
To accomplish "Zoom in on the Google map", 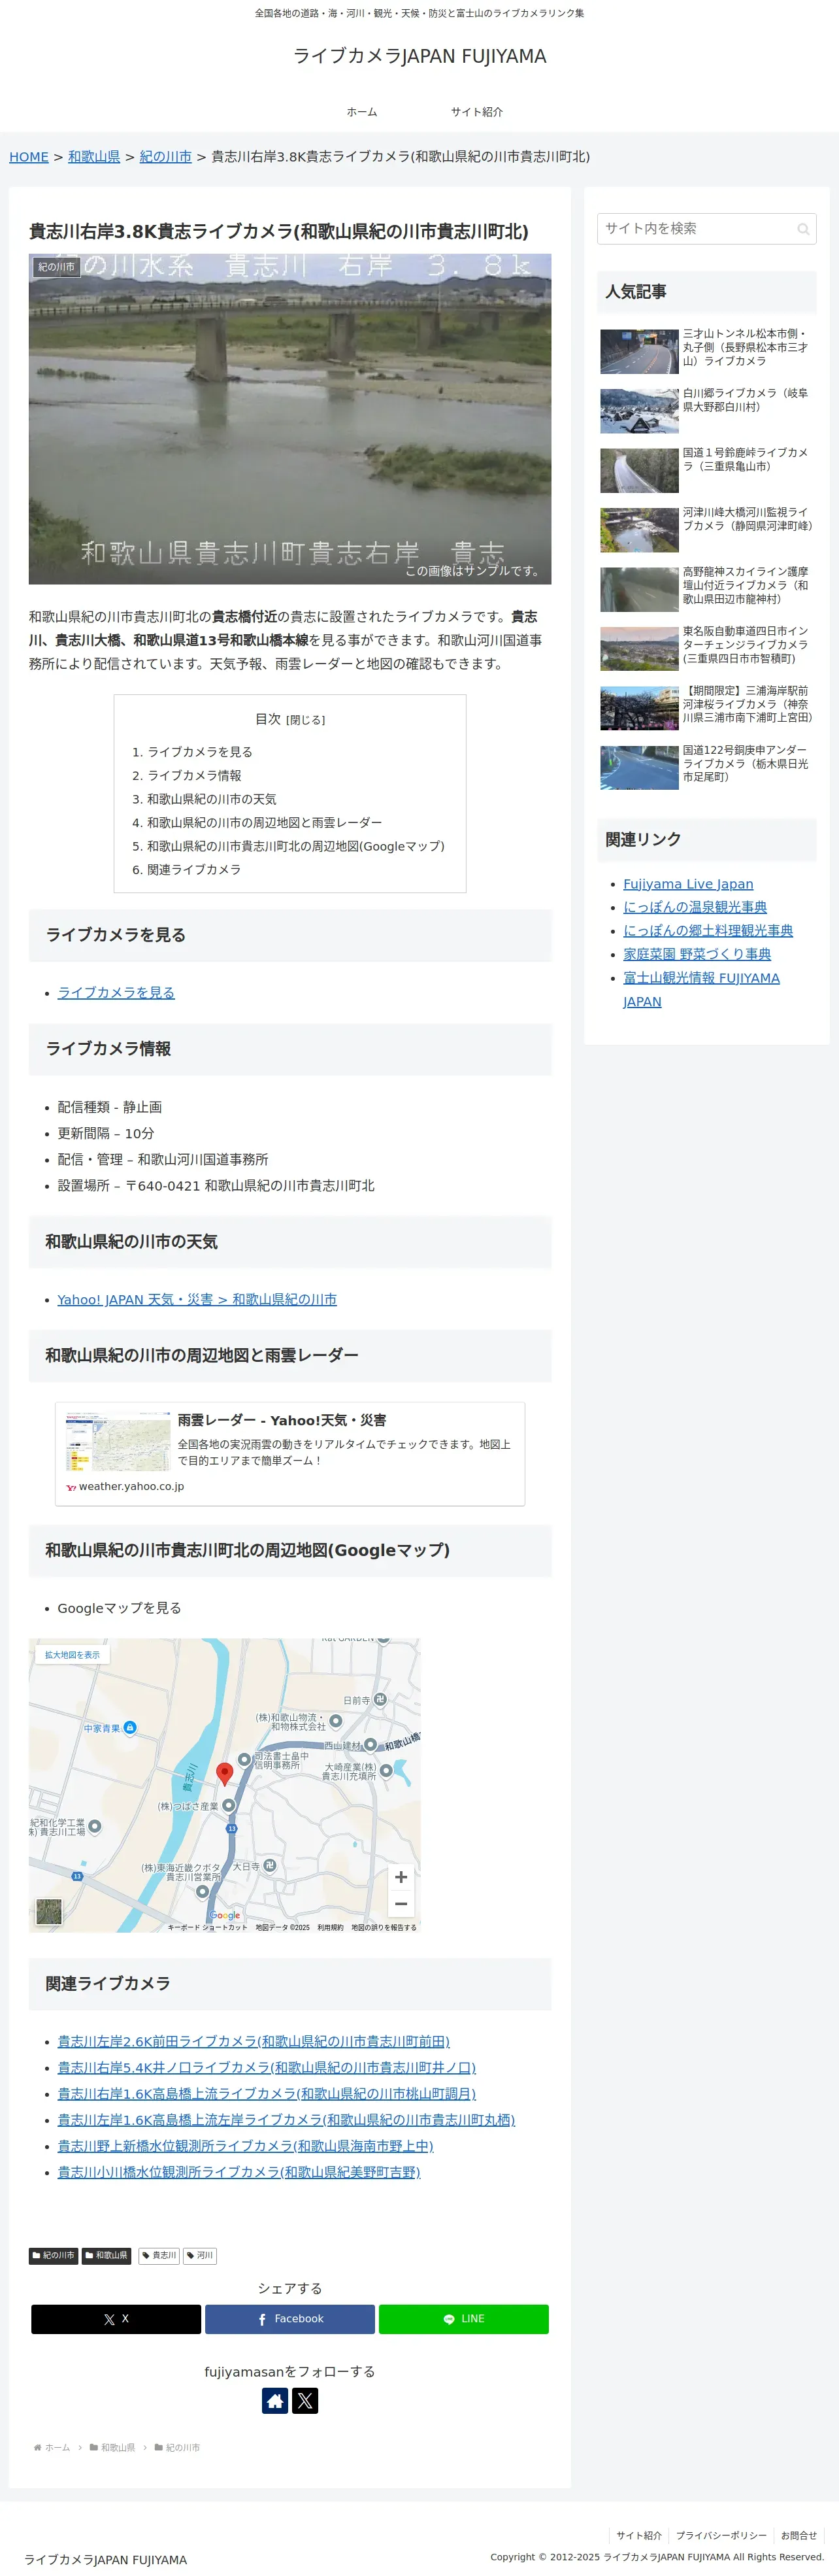I will (401, 1877).
